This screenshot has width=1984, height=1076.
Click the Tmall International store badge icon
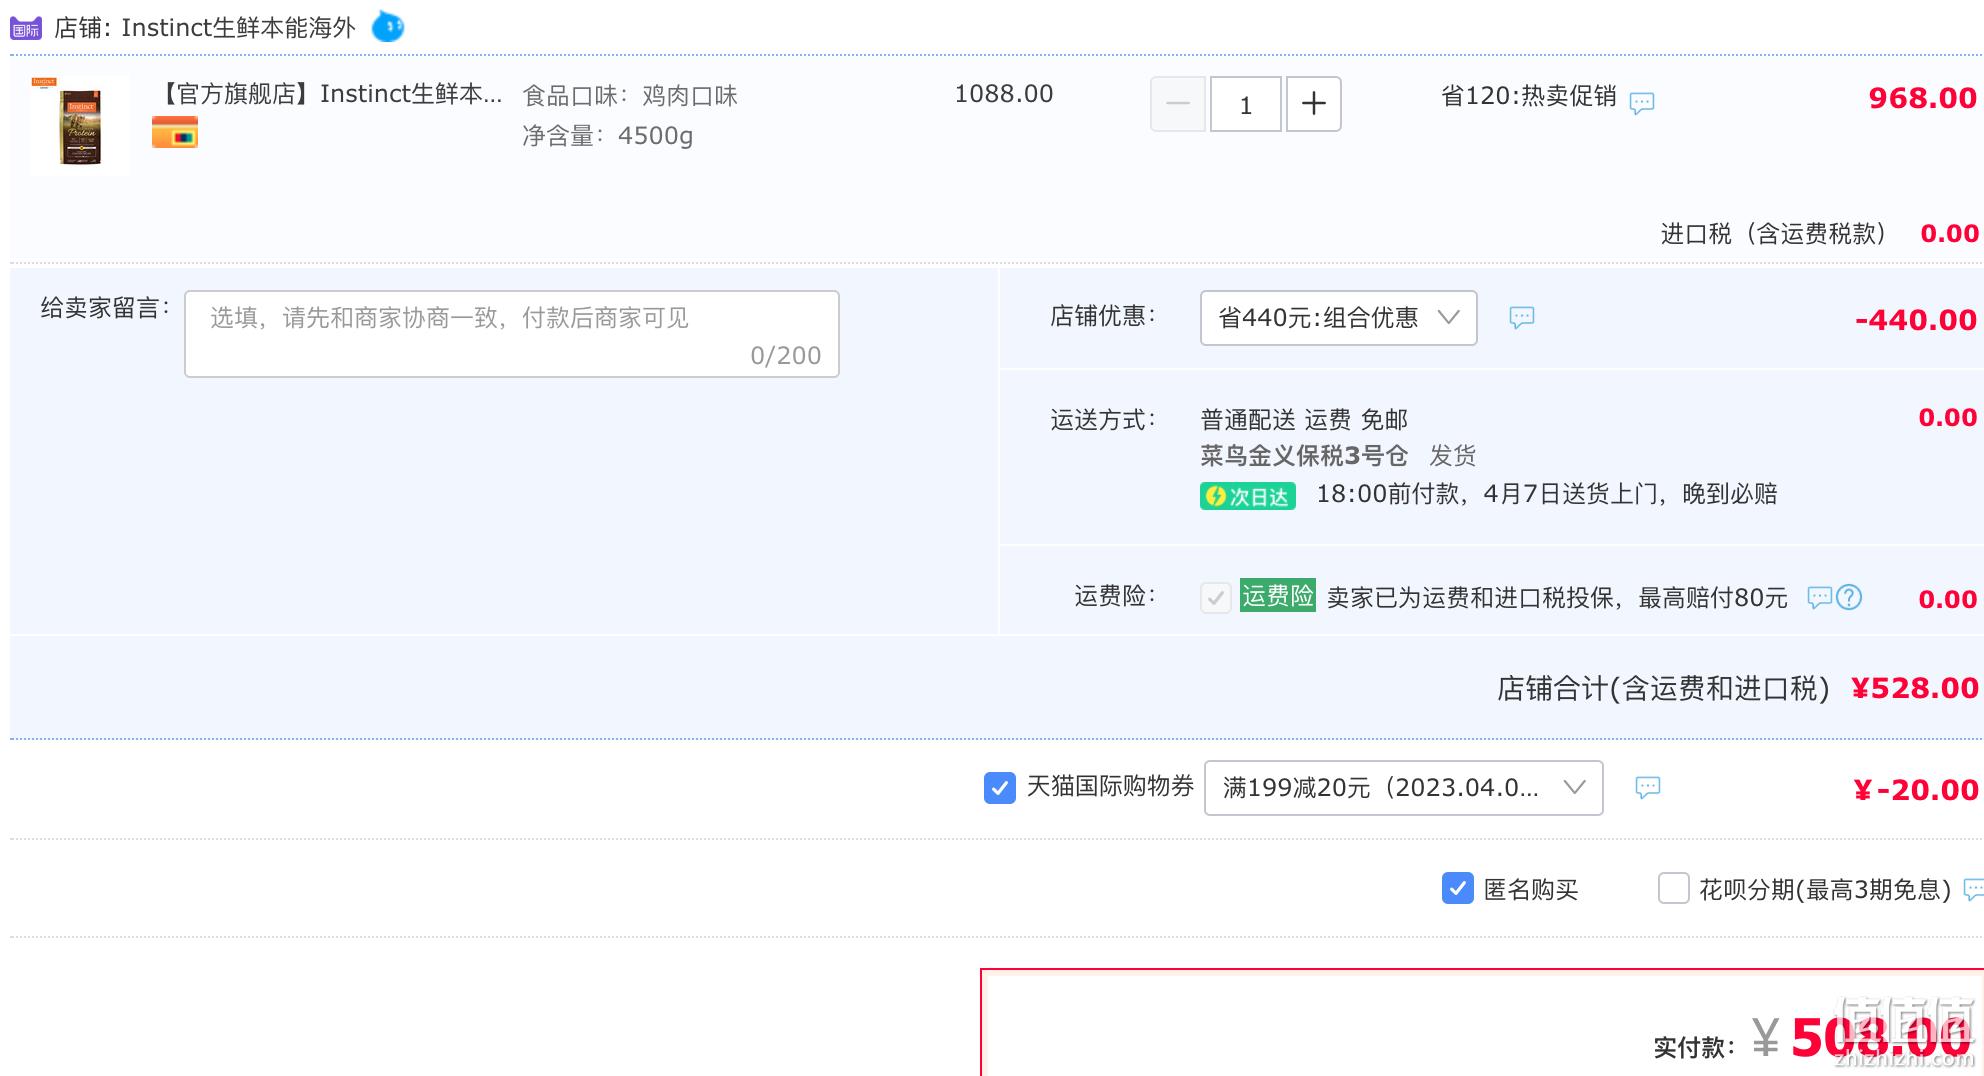tap(26, 28)
